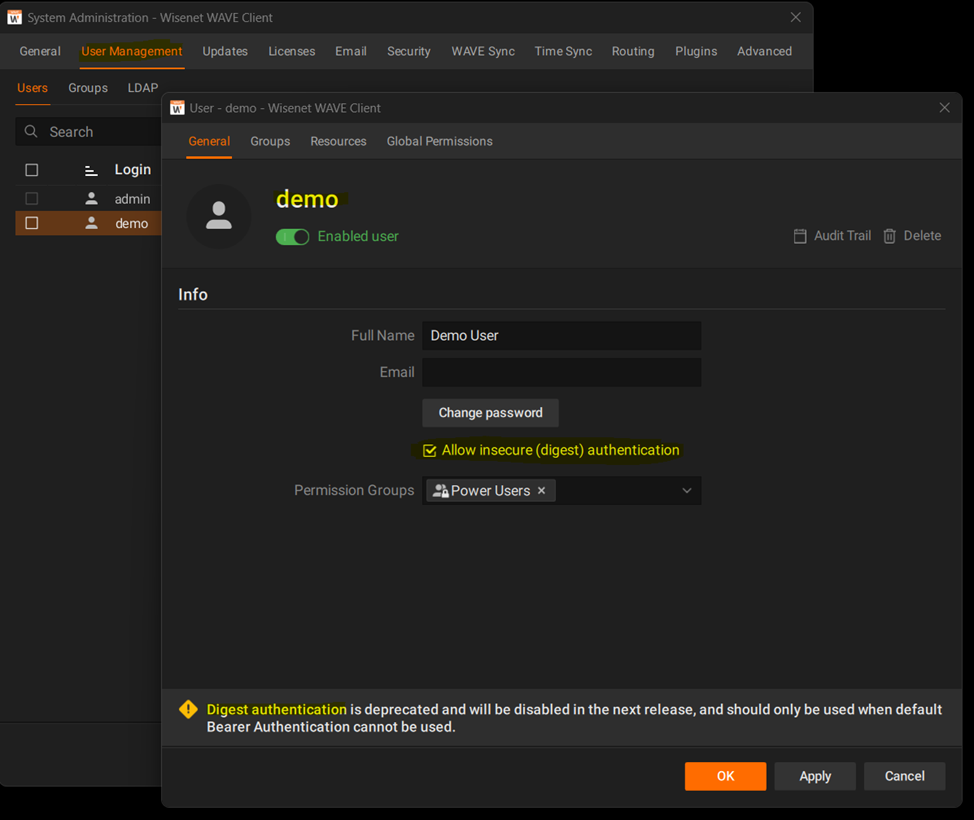
Task: Click the Search field in Users list
Action: [x=88, y=132]
